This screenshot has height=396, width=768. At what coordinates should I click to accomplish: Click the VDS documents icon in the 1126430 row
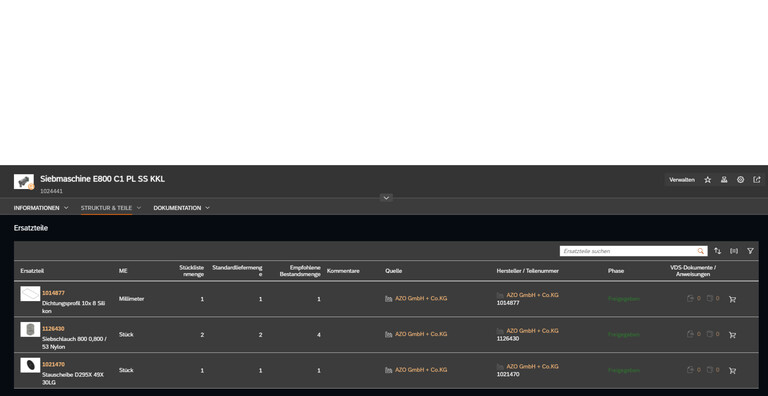click(x=691, y=334)
